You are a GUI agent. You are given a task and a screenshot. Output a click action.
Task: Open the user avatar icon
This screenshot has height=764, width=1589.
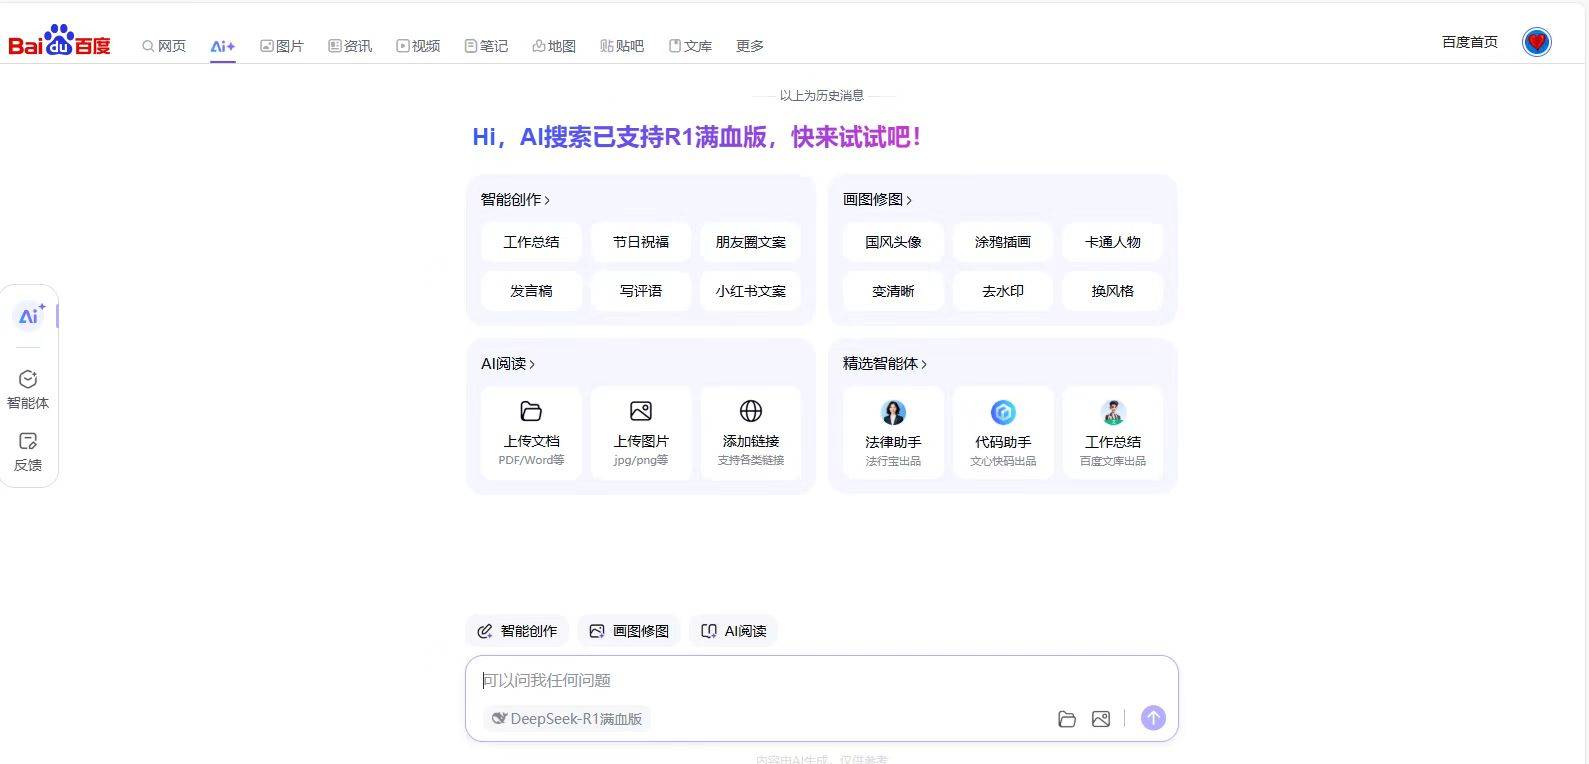[1537, 42]
